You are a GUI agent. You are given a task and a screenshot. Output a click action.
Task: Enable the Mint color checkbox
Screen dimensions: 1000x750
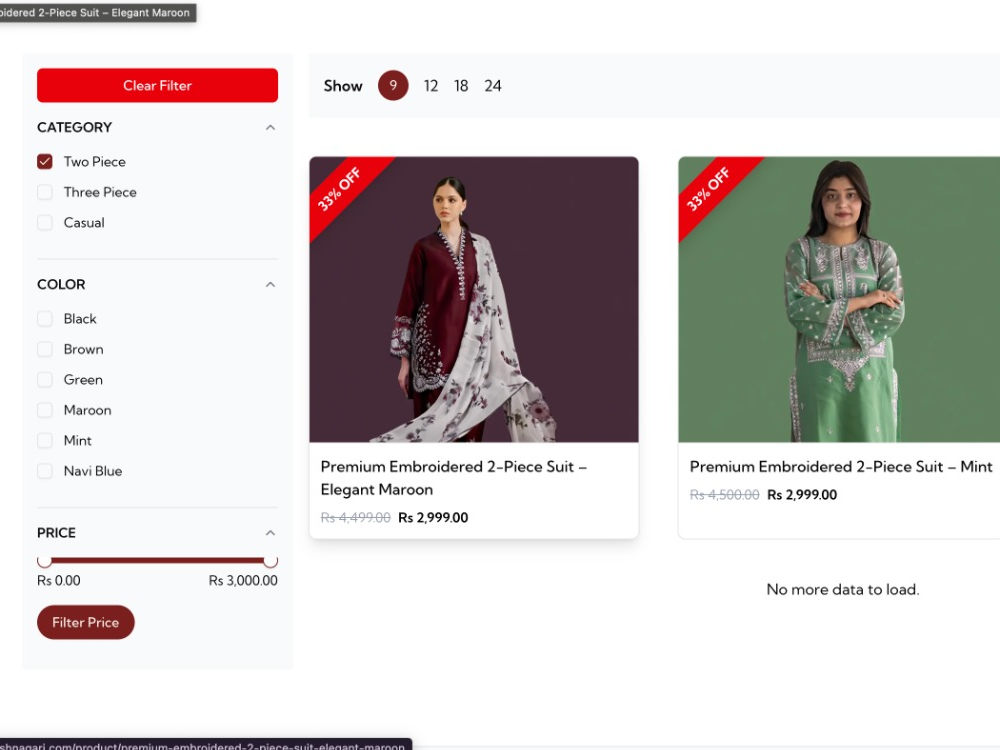[x=45, y=441]
